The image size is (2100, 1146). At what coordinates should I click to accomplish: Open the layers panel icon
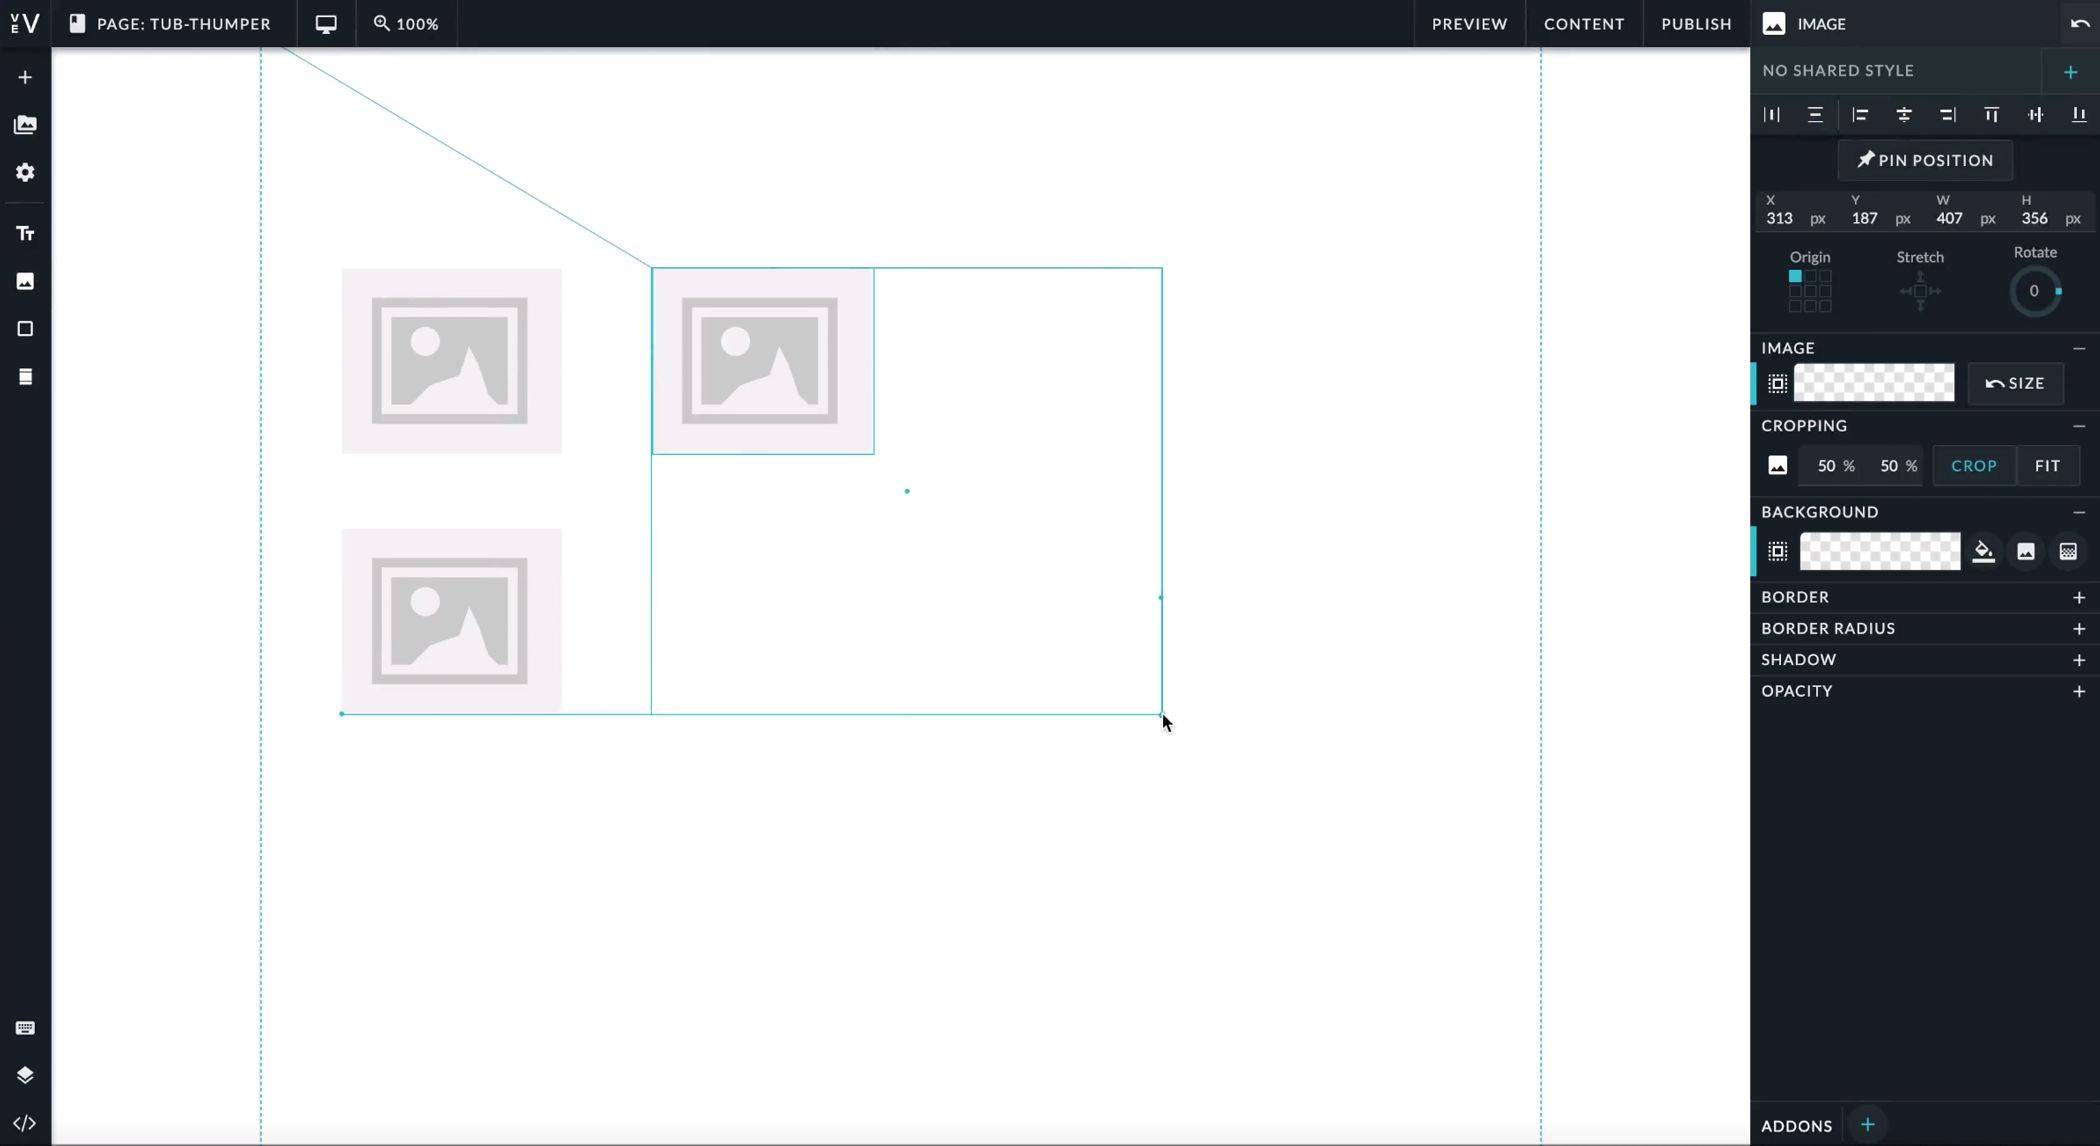pos(25,1075)
